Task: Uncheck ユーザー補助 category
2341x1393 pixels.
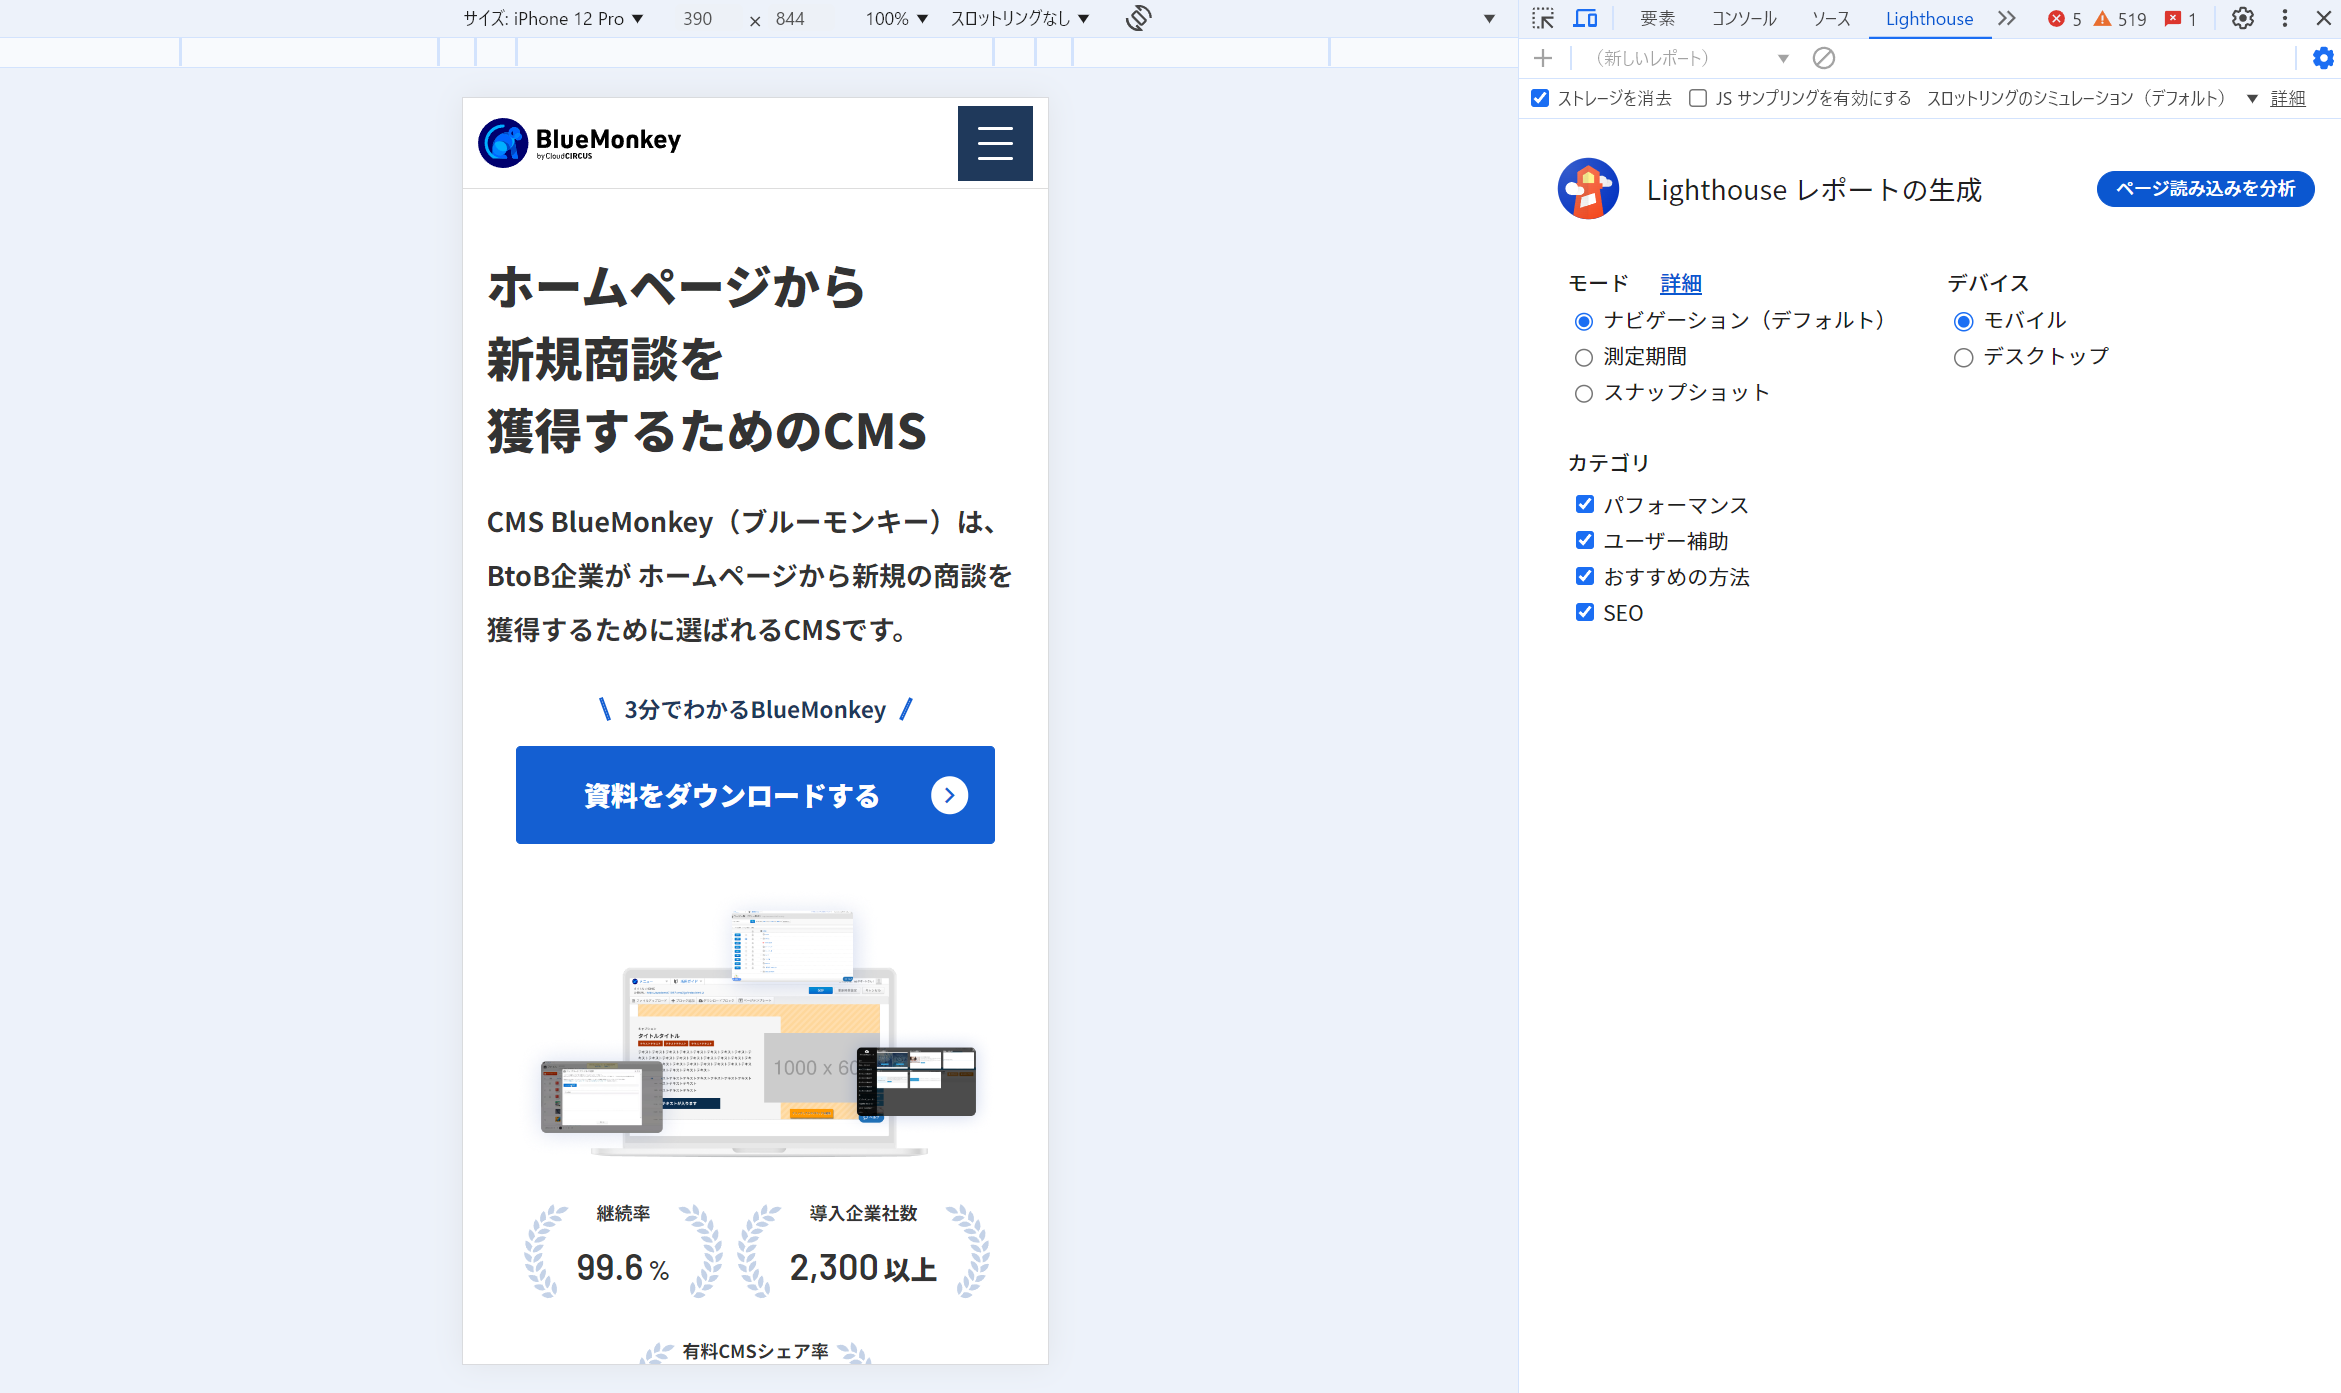Action: click(1584, 540)
